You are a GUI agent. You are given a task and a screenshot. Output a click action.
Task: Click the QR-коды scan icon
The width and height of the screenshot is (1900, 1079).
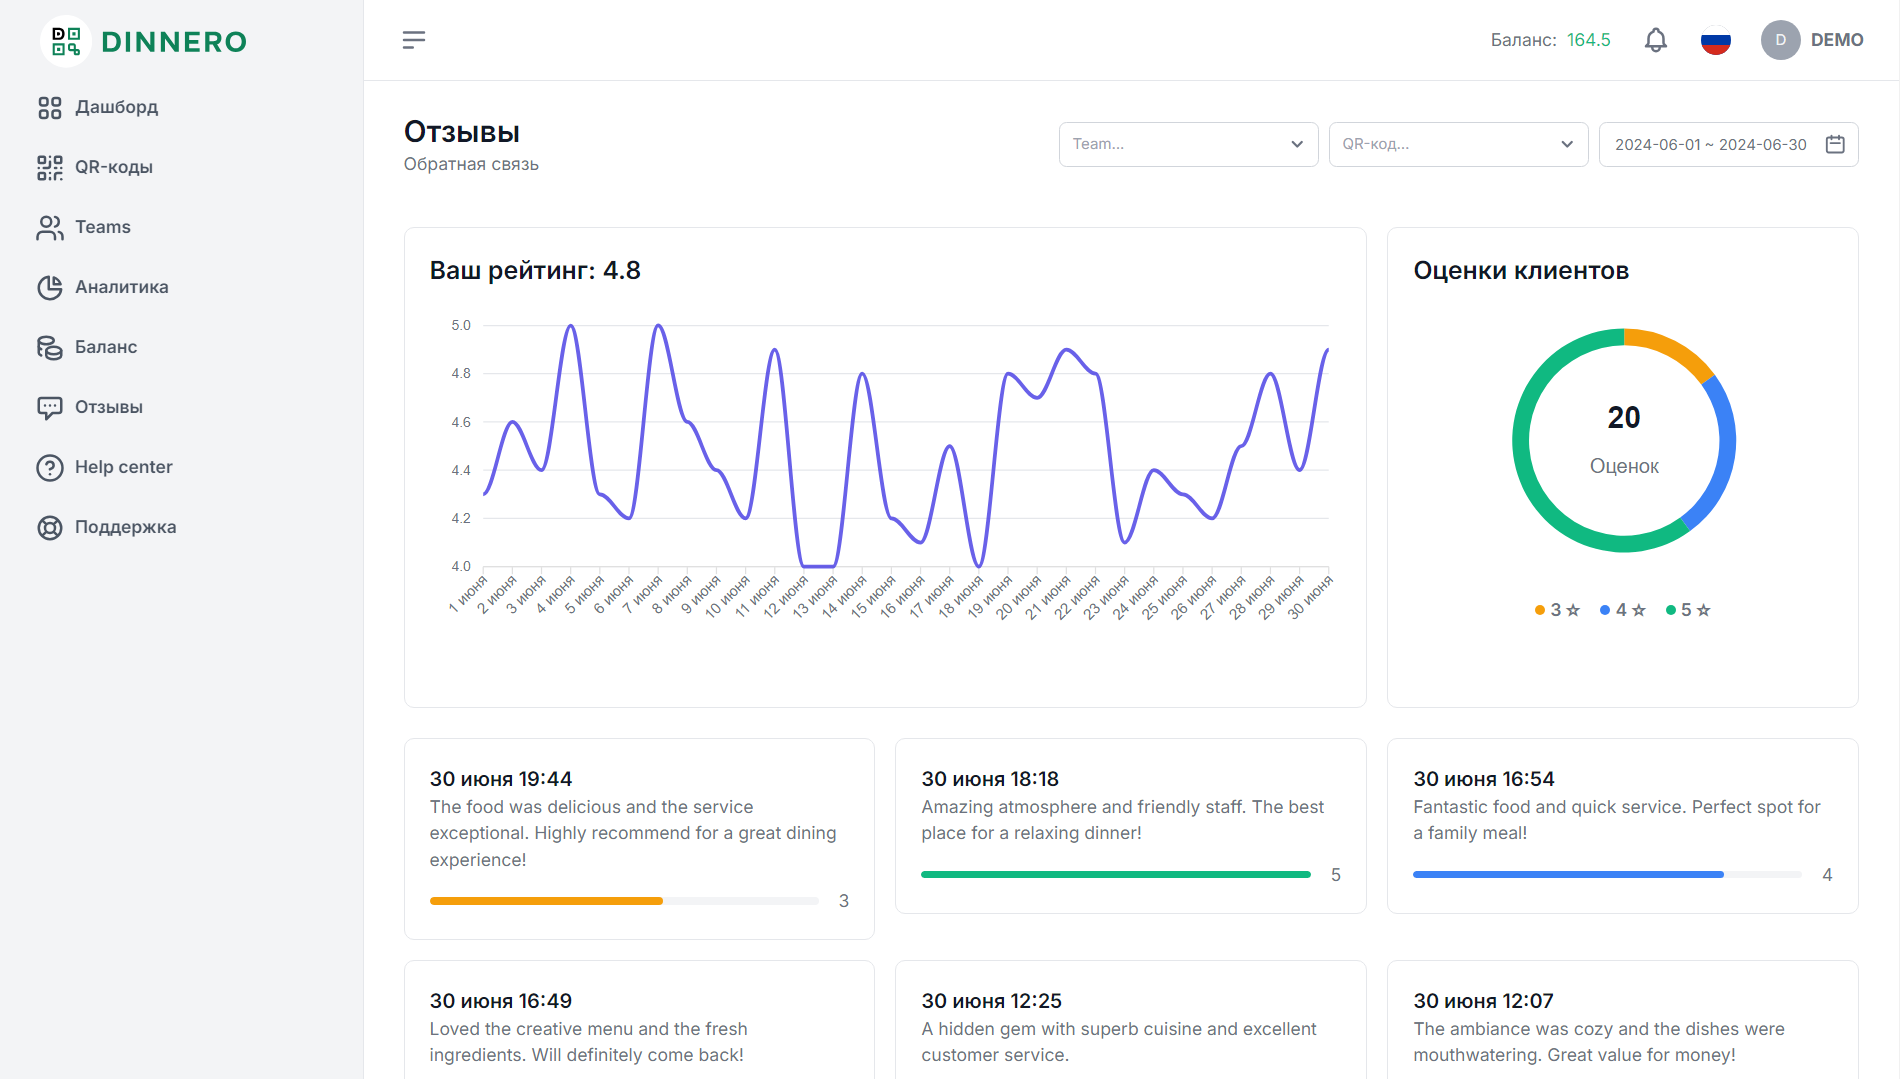[x=50, y=168]
